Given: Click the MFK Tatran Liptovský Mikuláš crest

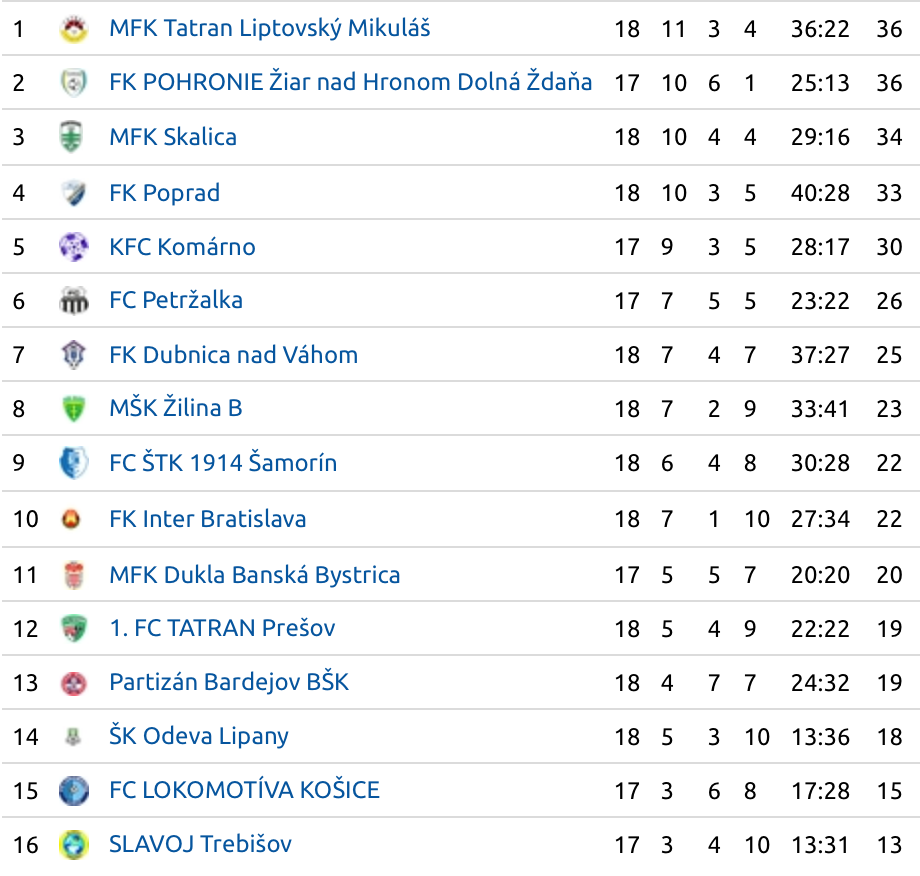Looking at the screenshot, I should point(74,29).
